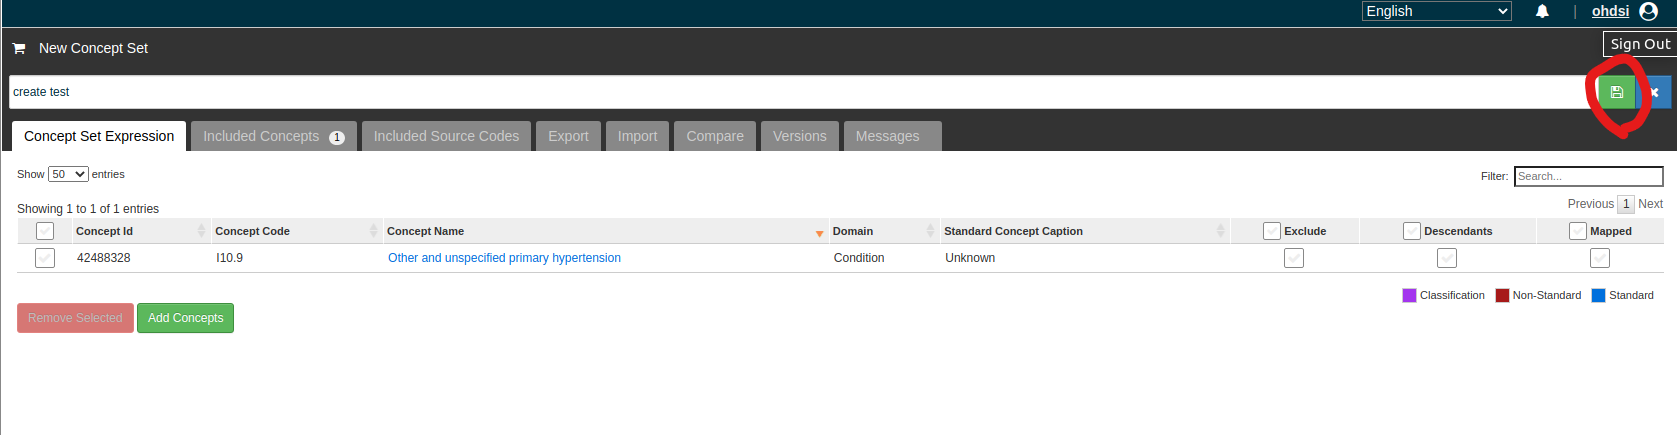Open Other and unspecified primary hypertension link

(504, 258)
